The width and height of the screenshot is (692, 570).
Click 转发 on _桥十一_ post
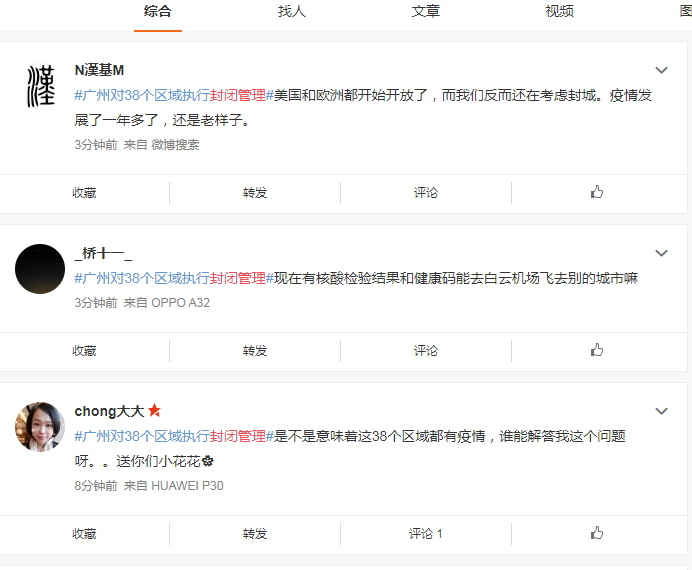coord(255,351)
